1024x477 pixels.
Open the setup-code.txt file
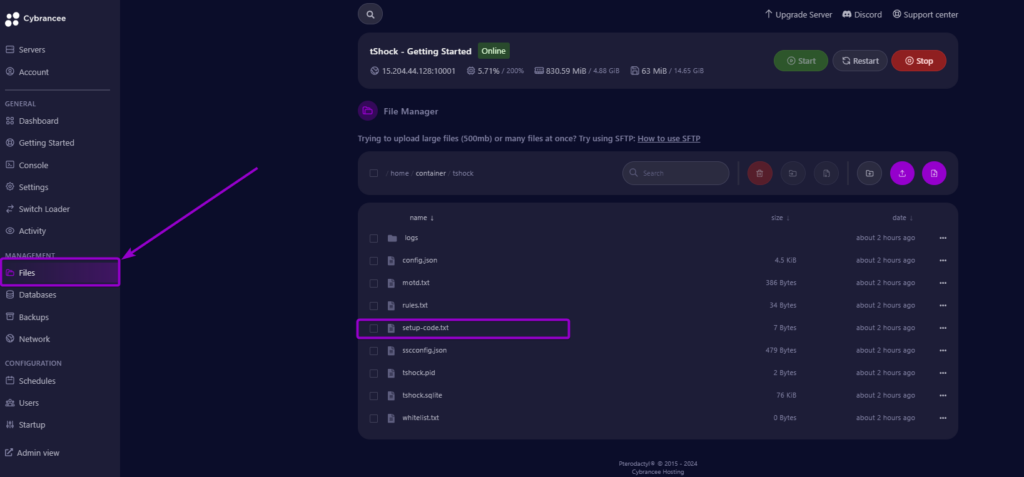tap(425, 328)
